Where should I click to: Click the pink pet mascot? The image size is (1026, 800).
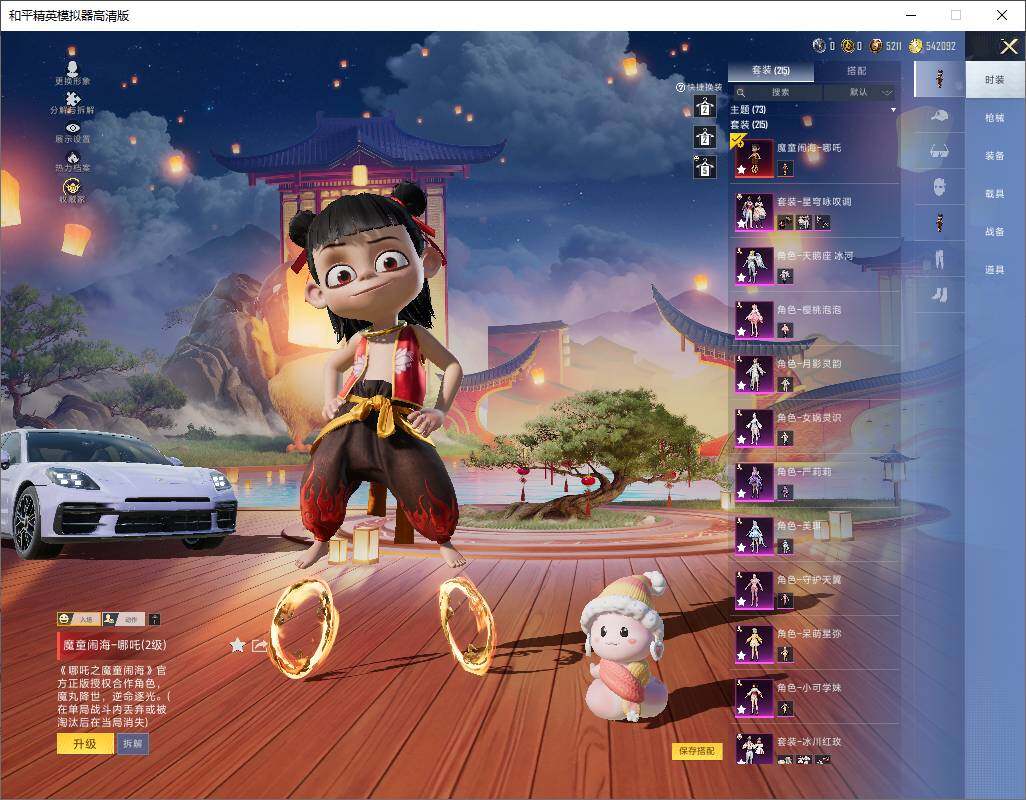coord(624,648)
